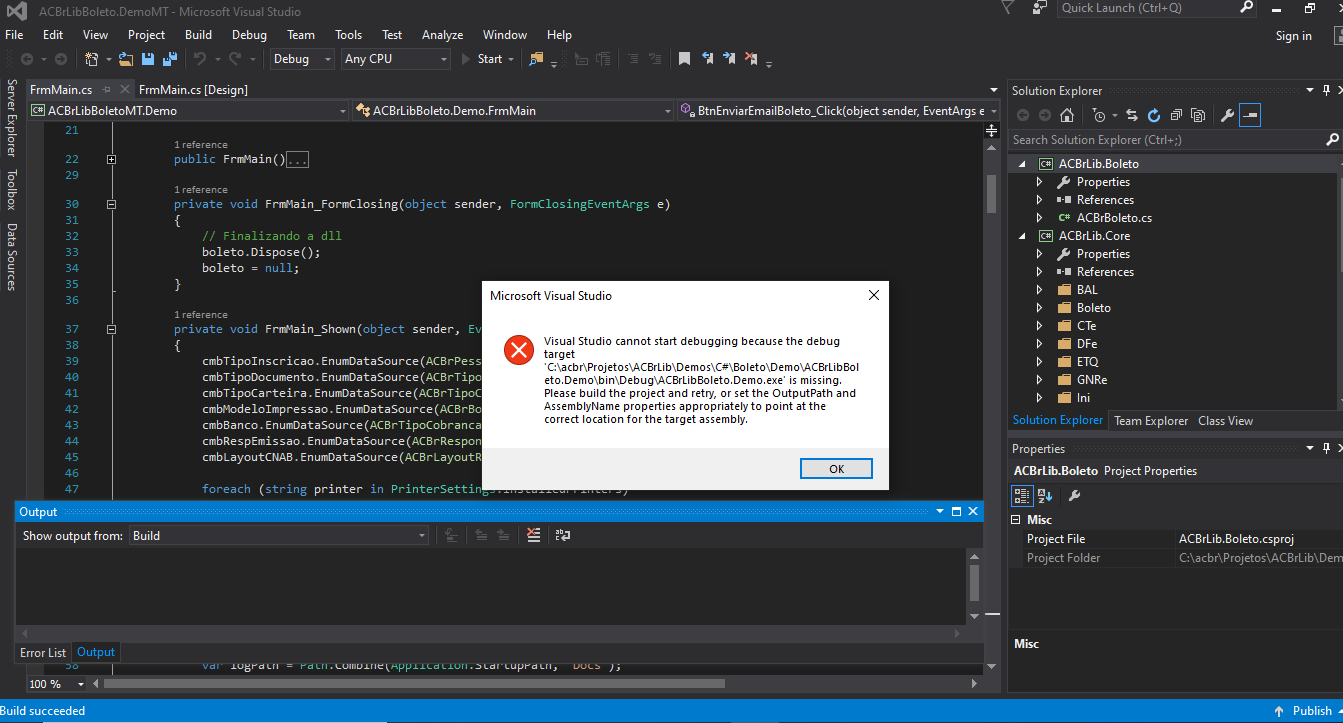
Task: Clear all bookmarks icon in toolbar
Action: point(752,59)
